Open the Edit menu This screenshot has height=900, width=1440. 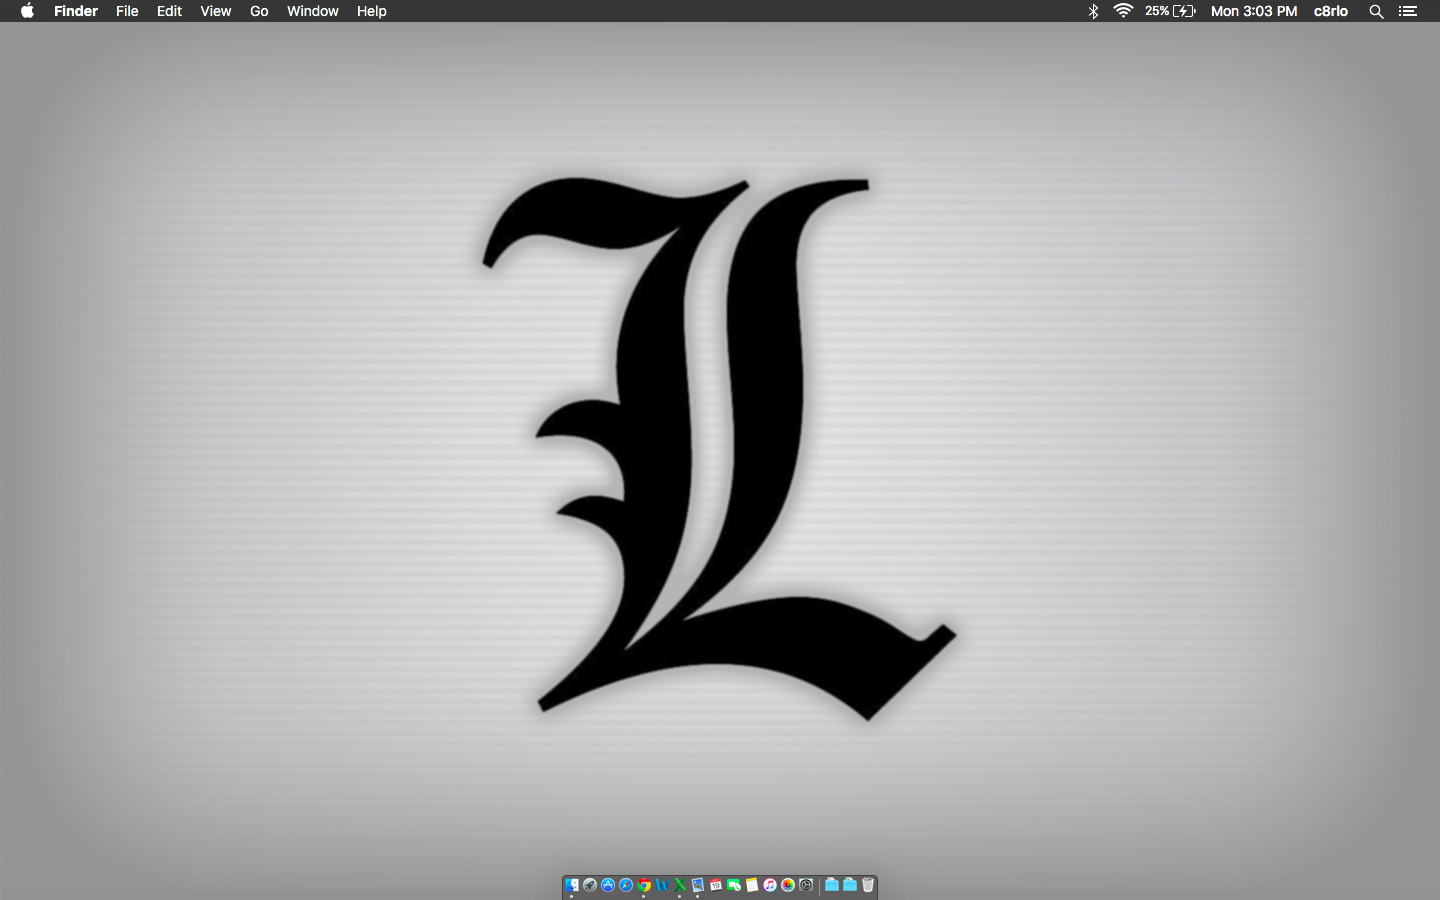[169, 11]
